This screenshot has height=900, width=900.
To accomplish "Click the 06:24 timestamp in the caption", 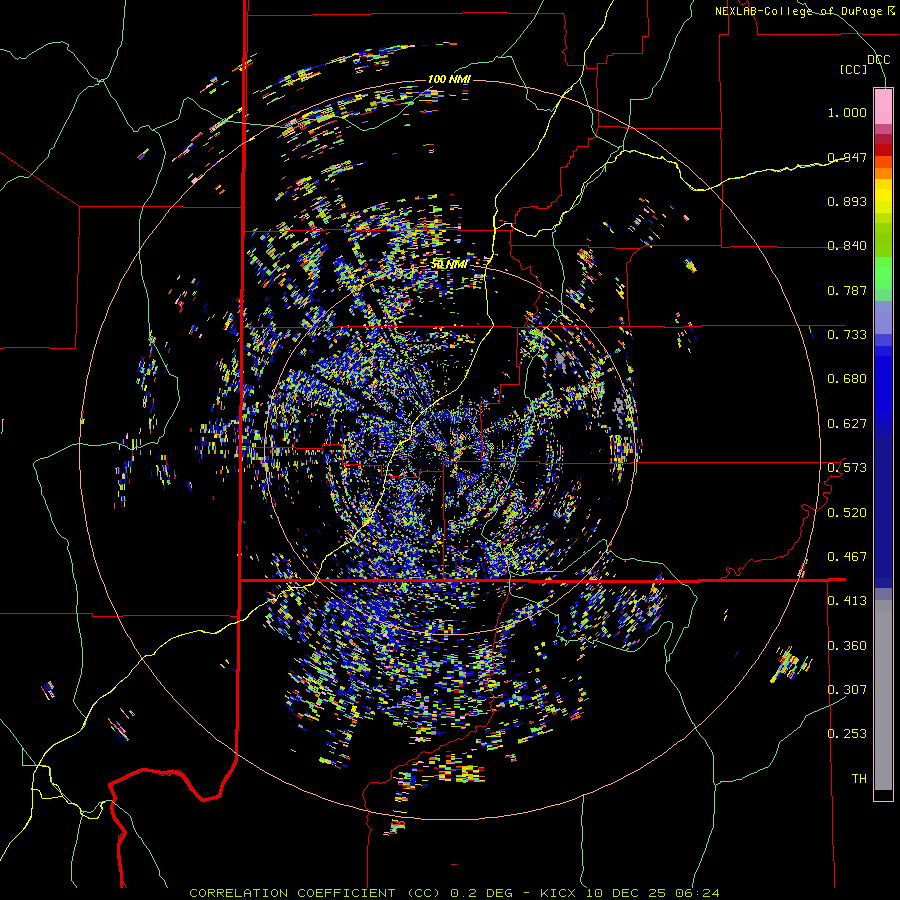I will click(696, 893).
